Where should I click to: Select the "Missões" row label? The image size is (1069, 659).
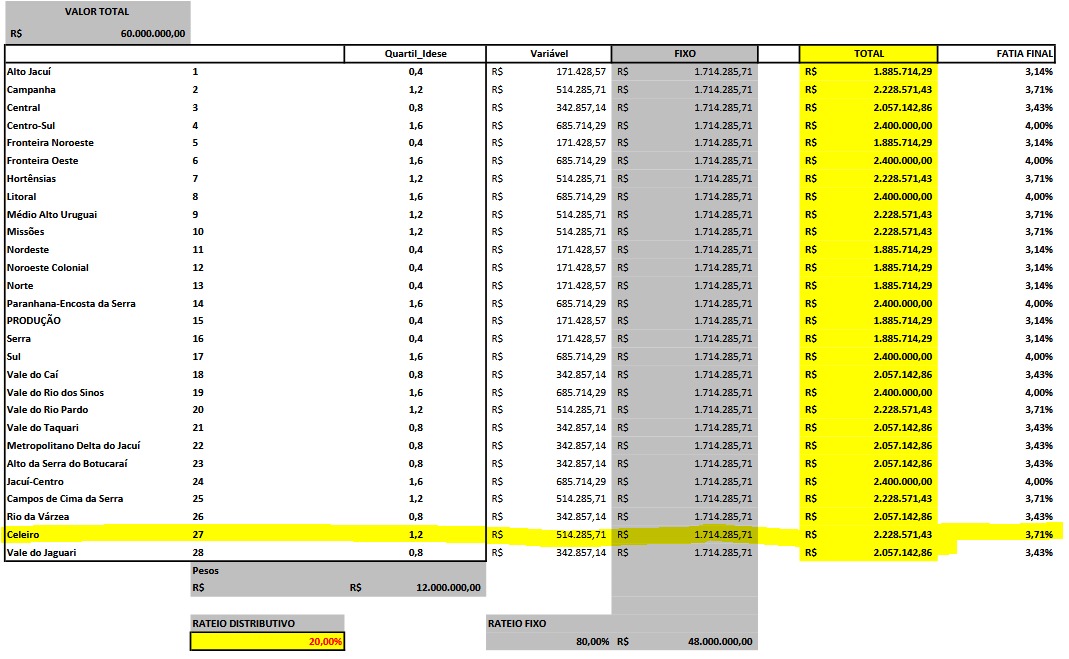coord(25,232)
